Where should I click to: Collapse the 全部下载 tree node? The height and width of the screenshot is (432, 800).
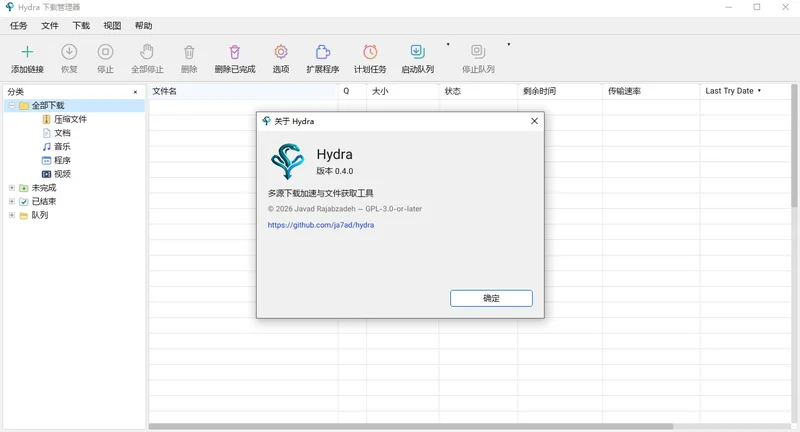(x=12, y=106)
